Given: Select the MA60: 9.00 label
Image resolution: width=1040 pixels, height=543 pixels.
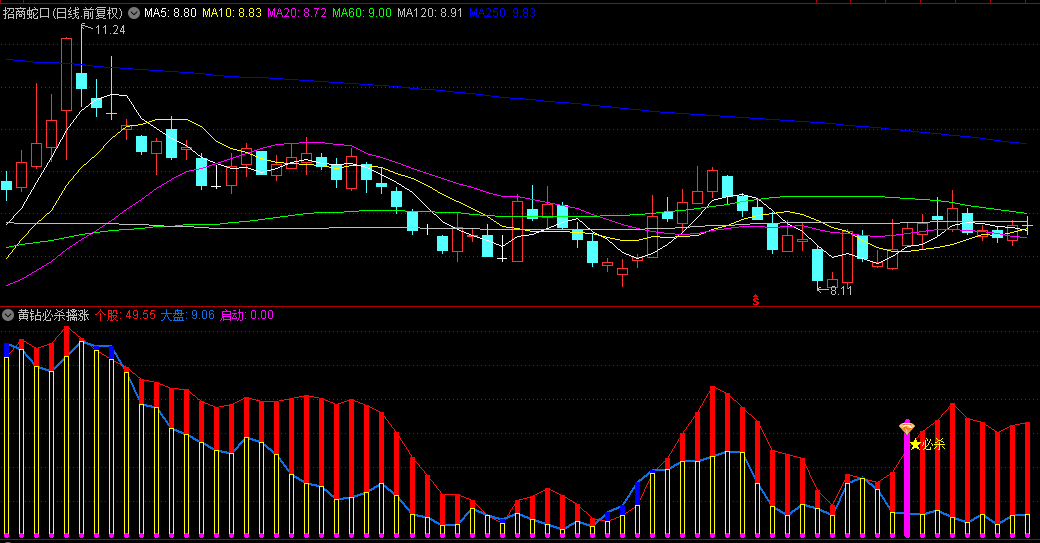Looking at the screenshot, I should point(361,13).
